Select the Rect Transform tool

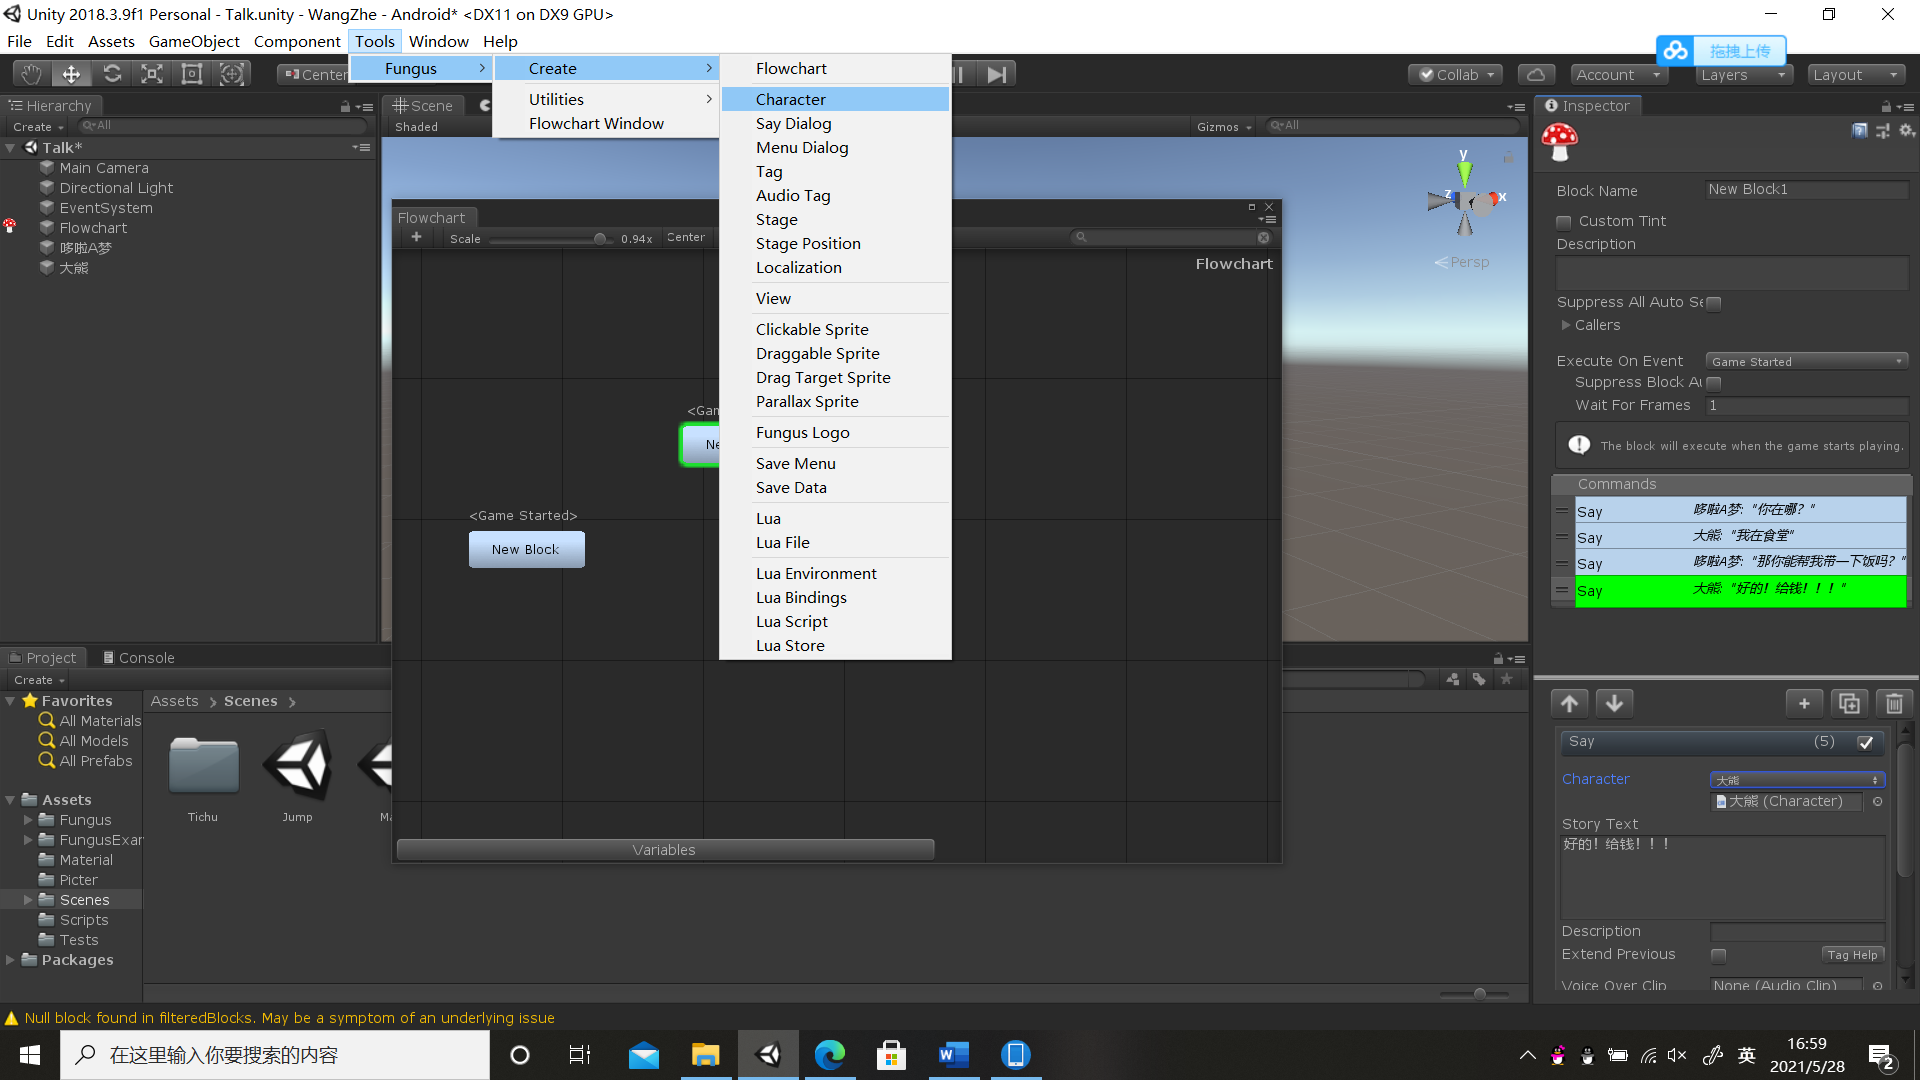point(192,74)
